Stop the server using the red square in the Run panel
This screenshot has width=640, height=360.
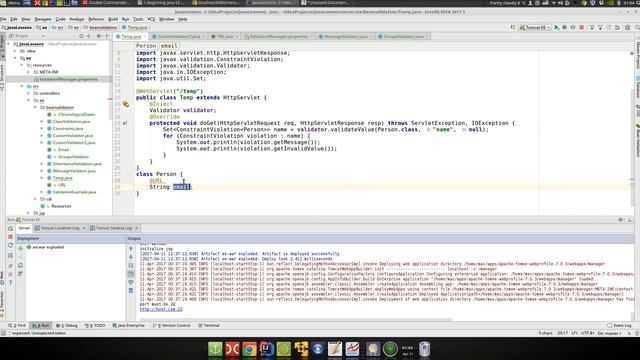(x=11, y=237)
